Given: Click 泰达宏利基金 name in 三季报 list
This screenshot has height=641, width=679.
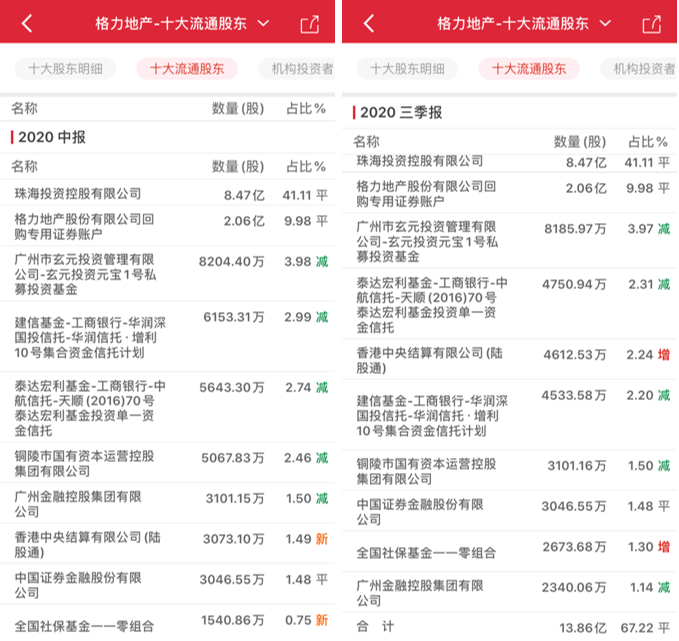Looking at the screenshot, I should 432,305.
